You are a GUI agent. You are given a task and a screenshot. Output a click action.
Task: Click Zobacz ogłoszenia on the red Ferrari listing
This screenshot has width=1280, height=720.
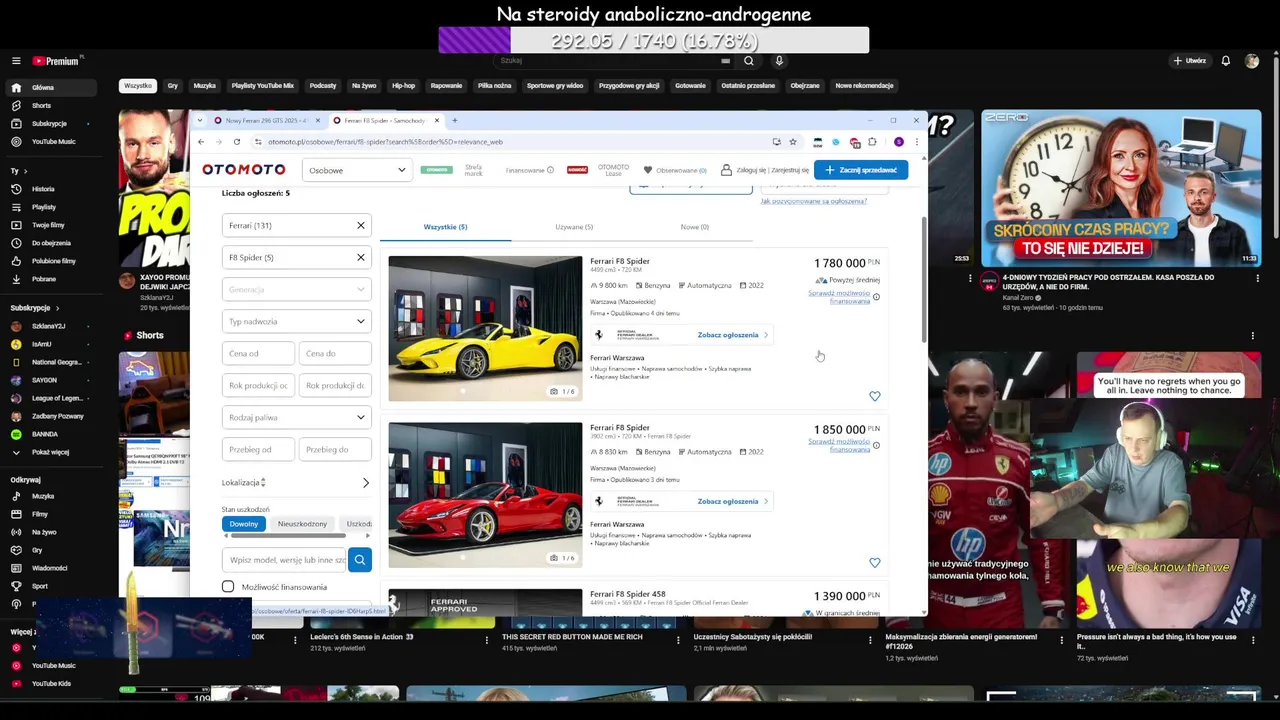click(733, 502)
